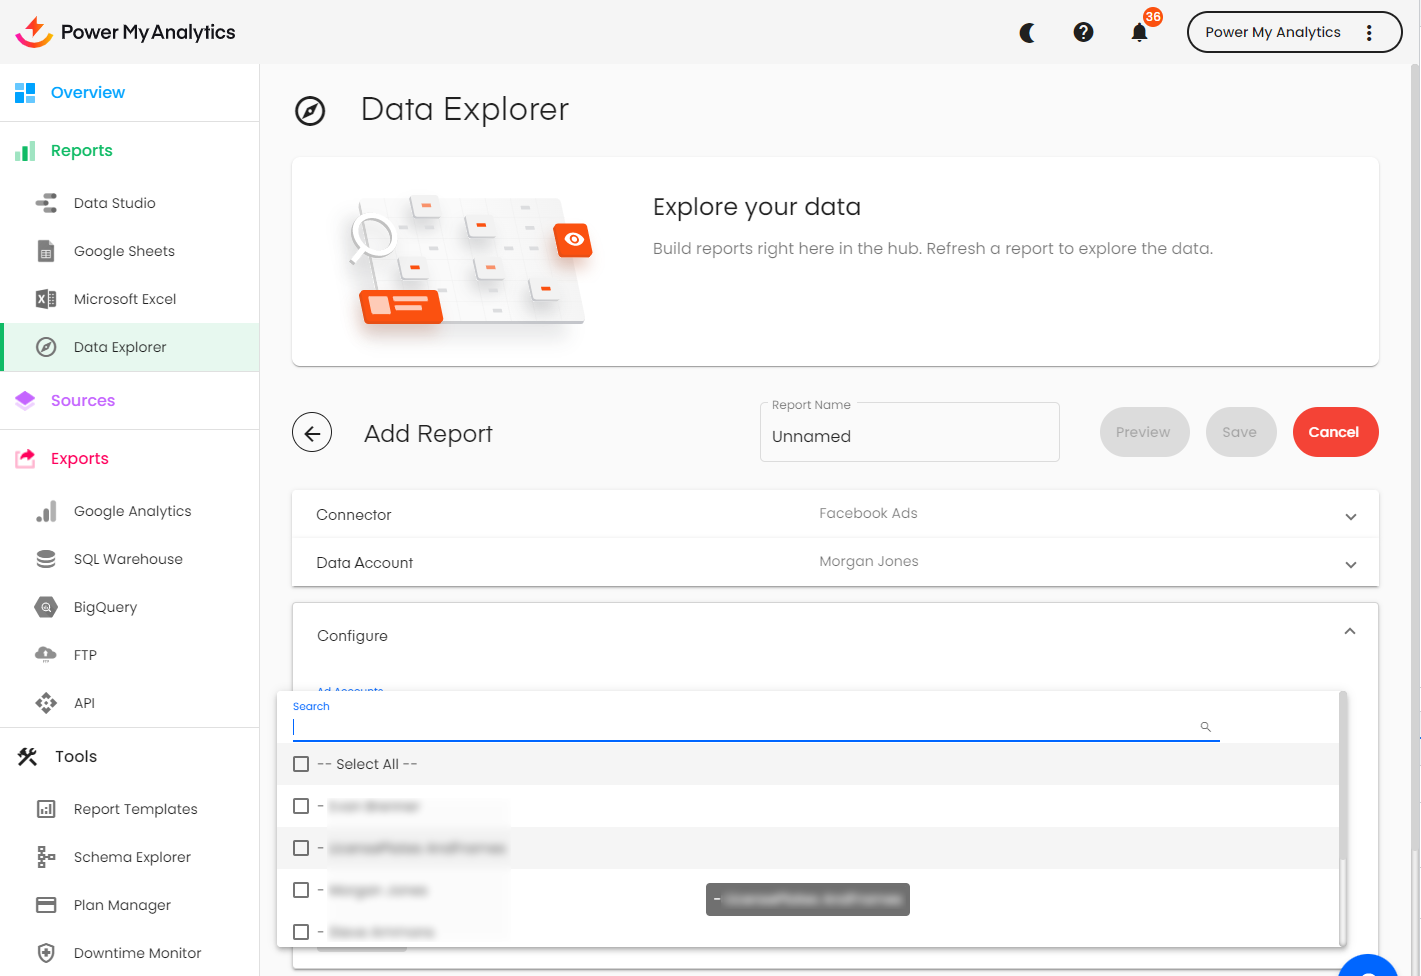The width and height of the screenshot is (1421, 976).
Task: Tick the first ad account checkbox below Select All
Action: (301, 806)
